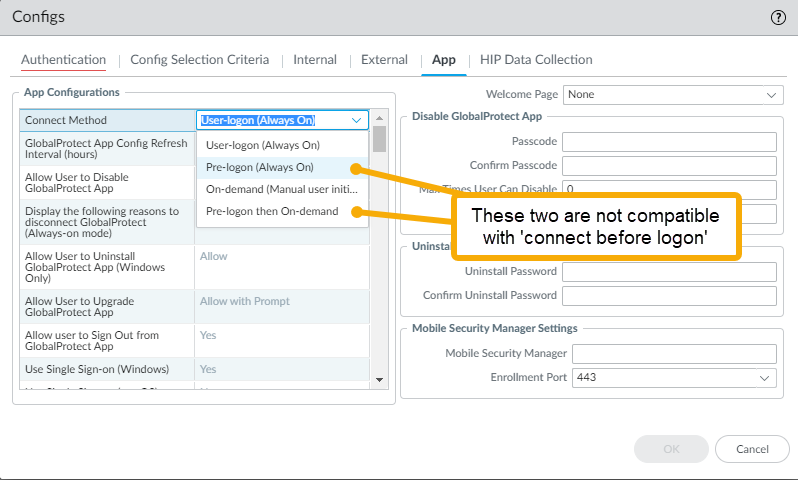Open the help icon in Configs header
The height and width of the screenshot is (480, 798).
[778, 18]
